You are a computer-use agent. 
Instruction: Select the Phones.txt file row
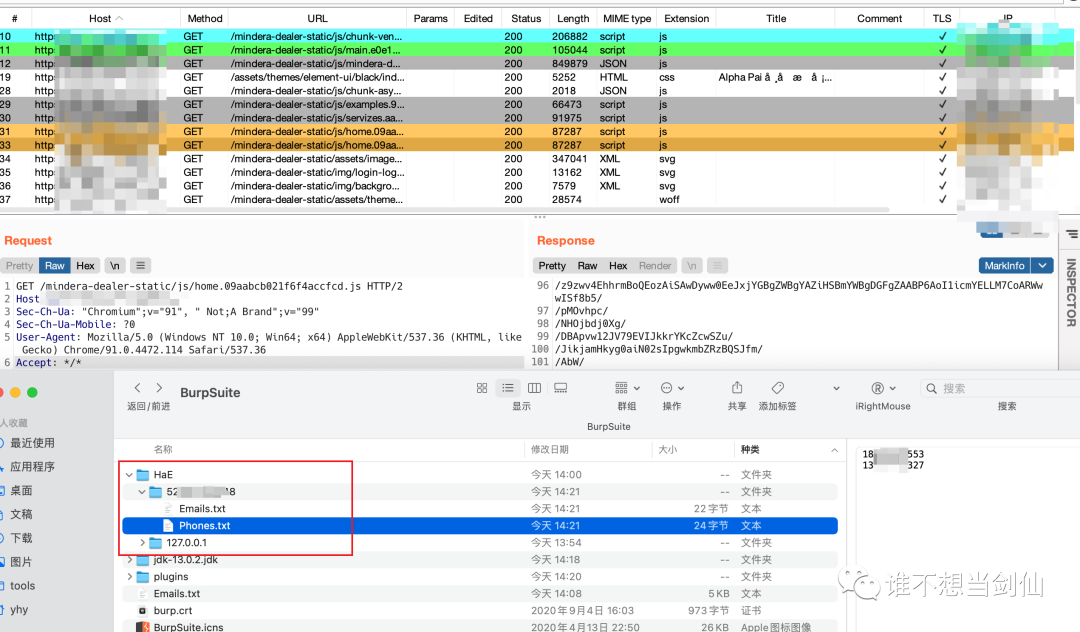click(x=479, y=525)
